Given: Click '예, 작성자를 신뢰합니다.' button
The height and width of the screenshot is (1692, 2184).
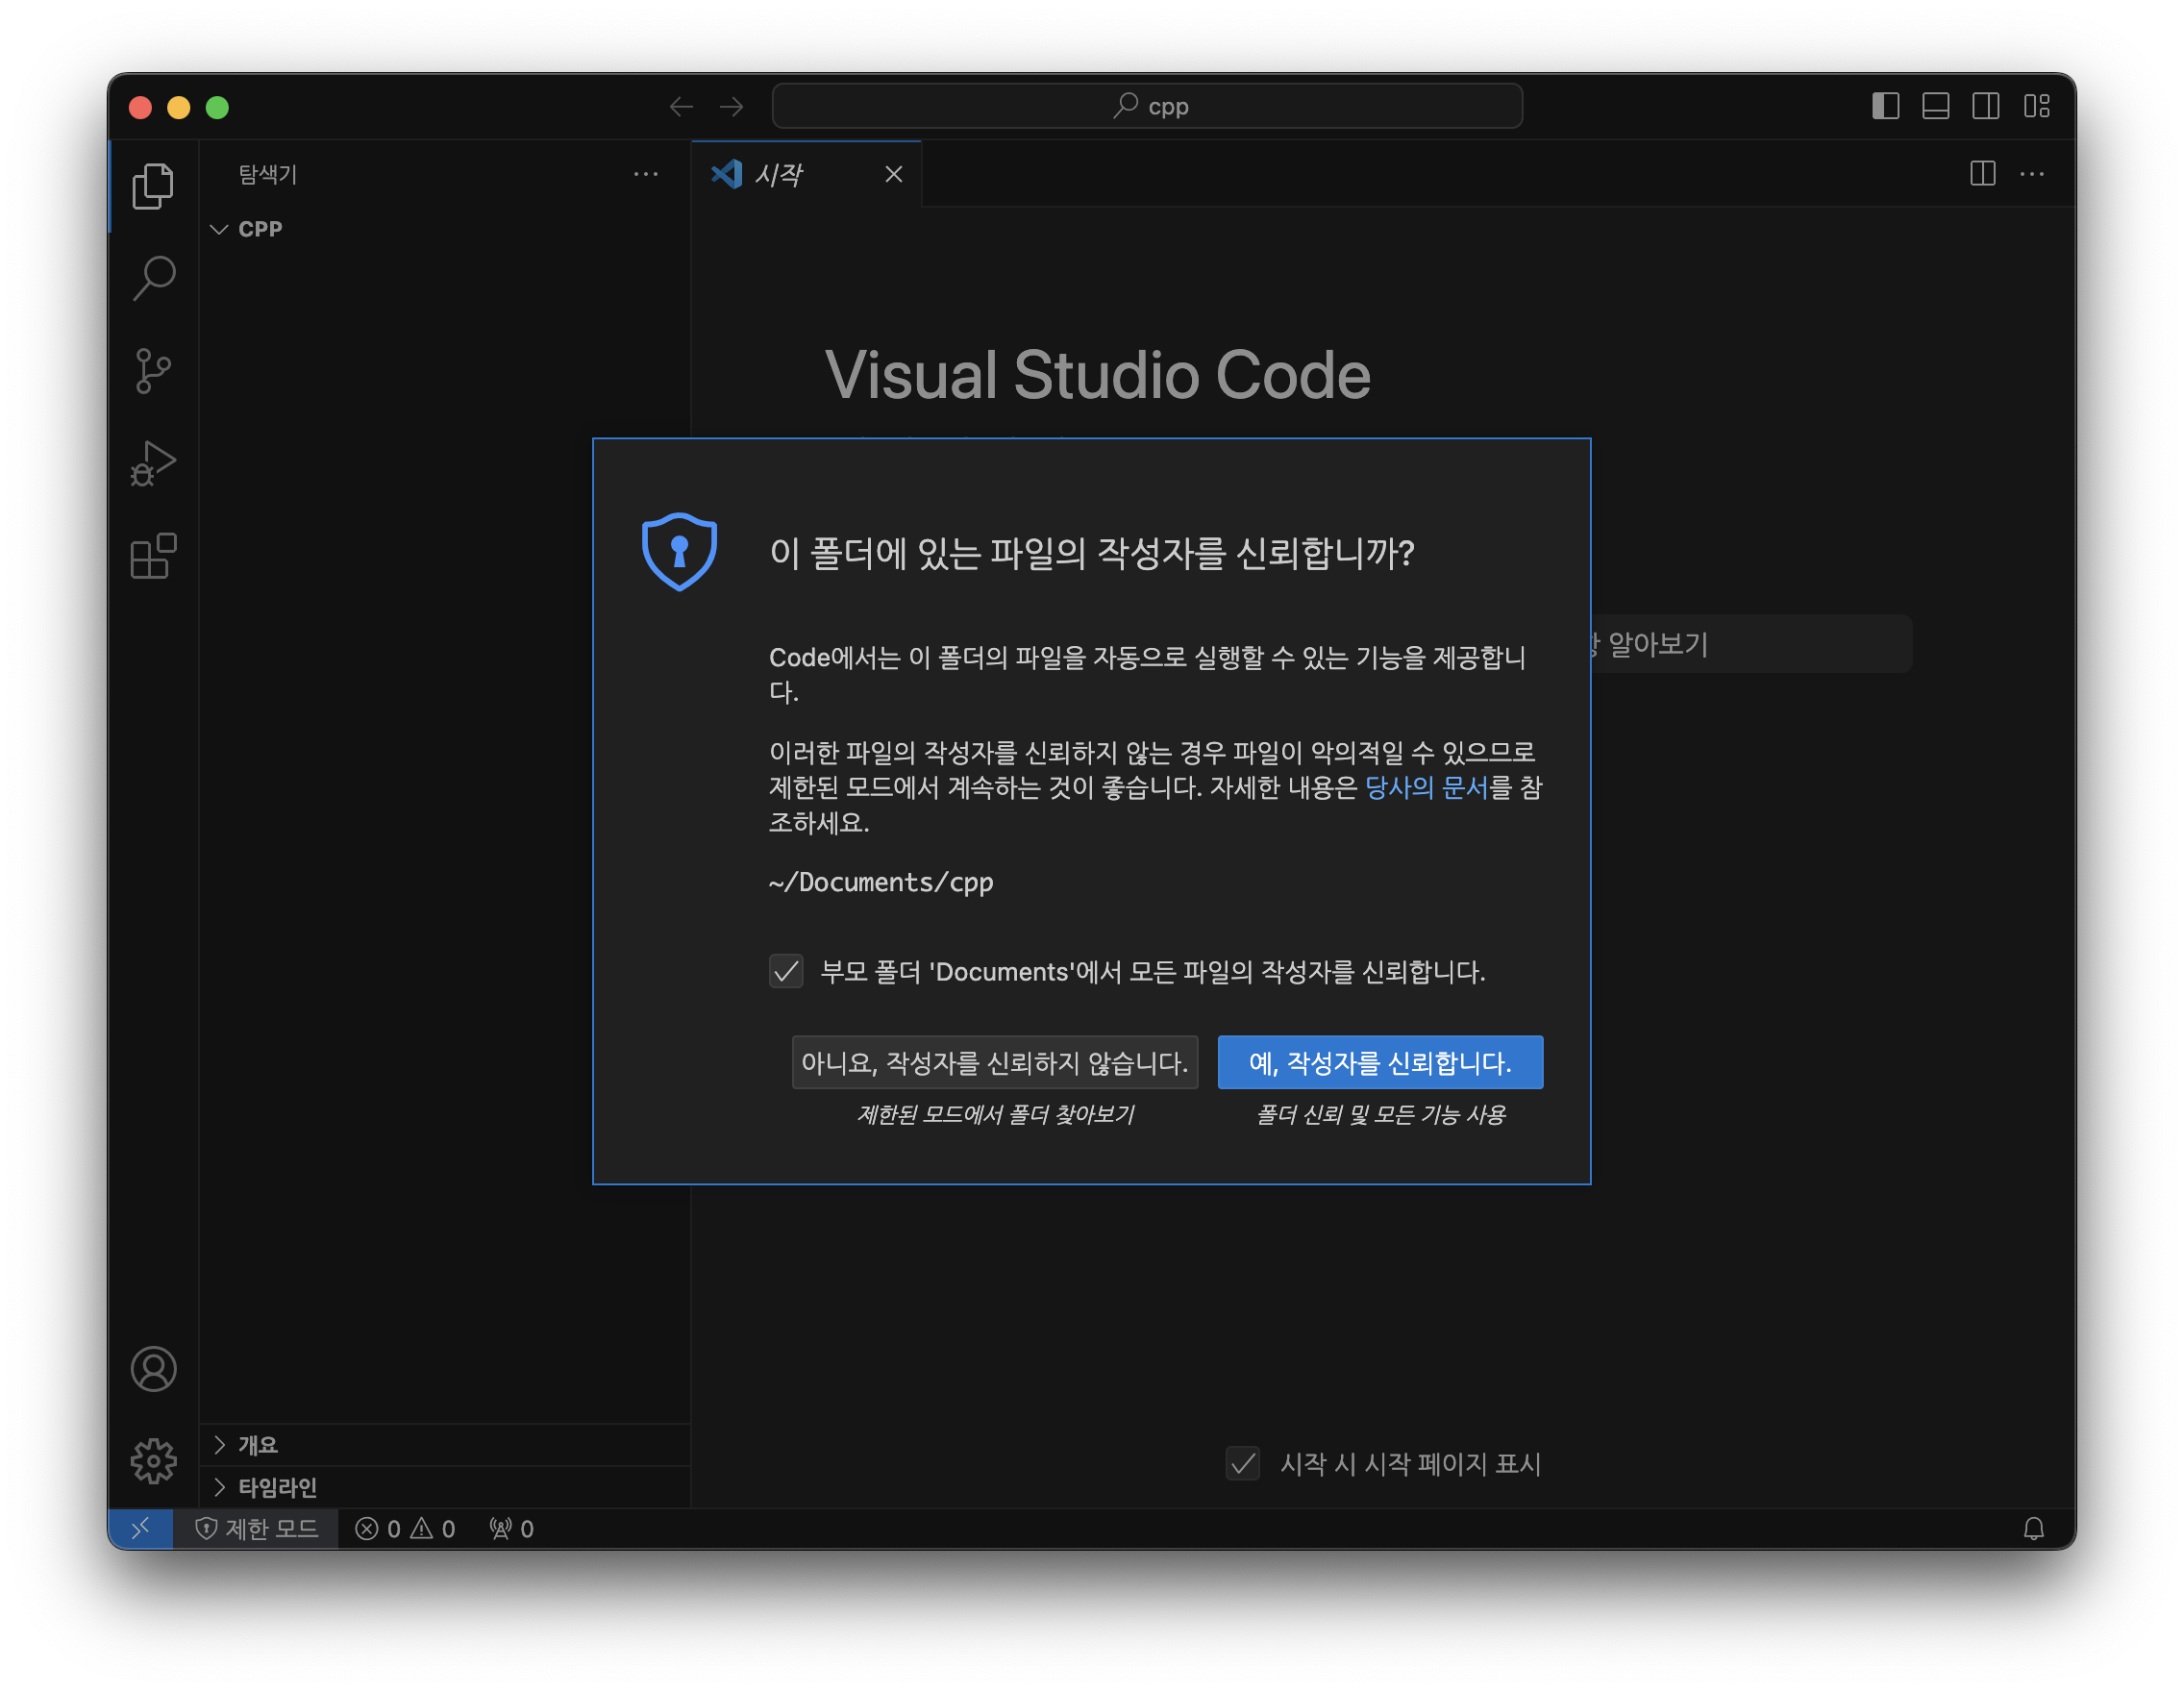Looking at the screenshot, I should click(1379, 1062).
